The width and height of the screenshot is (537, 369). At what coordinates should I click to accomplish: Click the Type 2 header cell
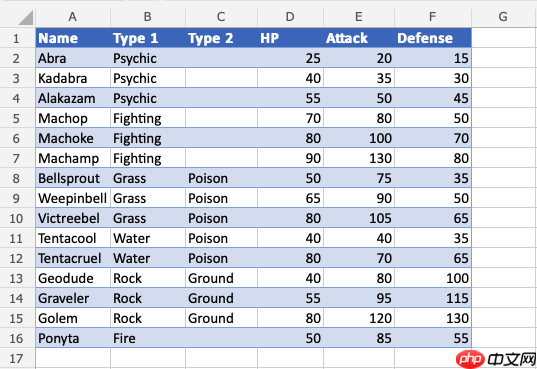click(221, 38)
